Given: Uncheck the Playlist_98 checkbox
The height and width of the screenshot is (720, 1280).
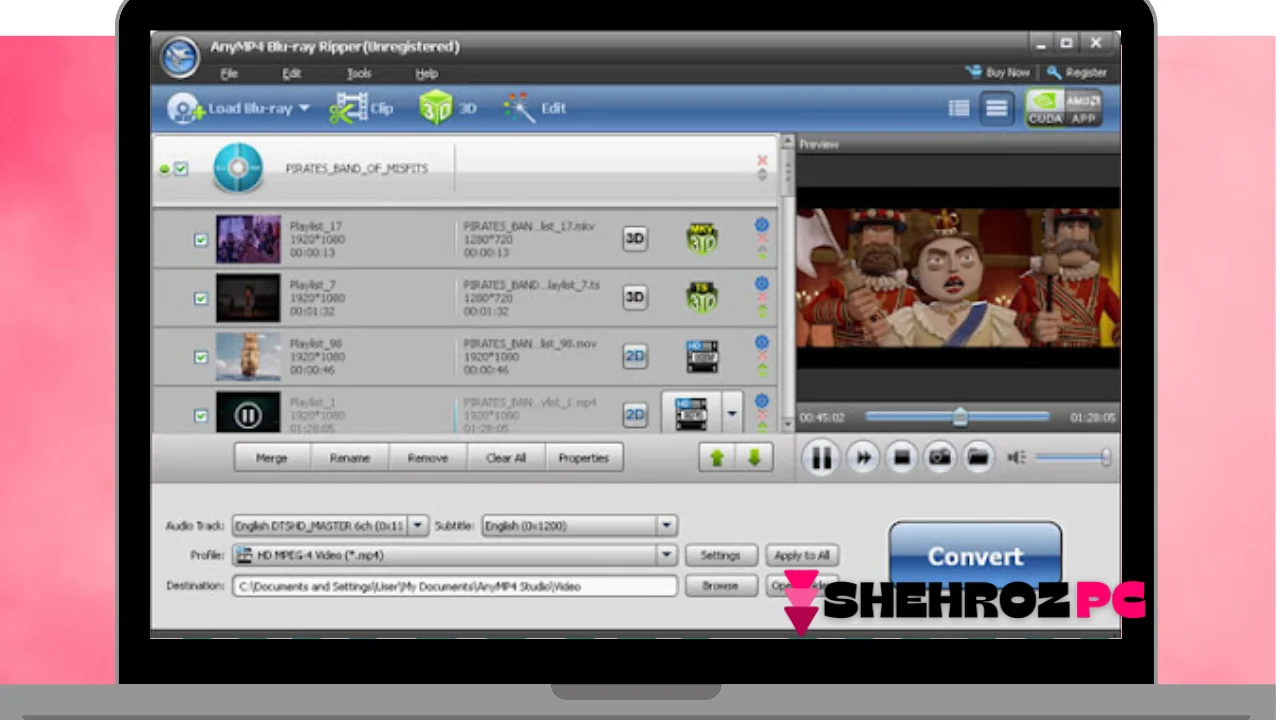Looking at the screenshot, I should tap(201, 357).
